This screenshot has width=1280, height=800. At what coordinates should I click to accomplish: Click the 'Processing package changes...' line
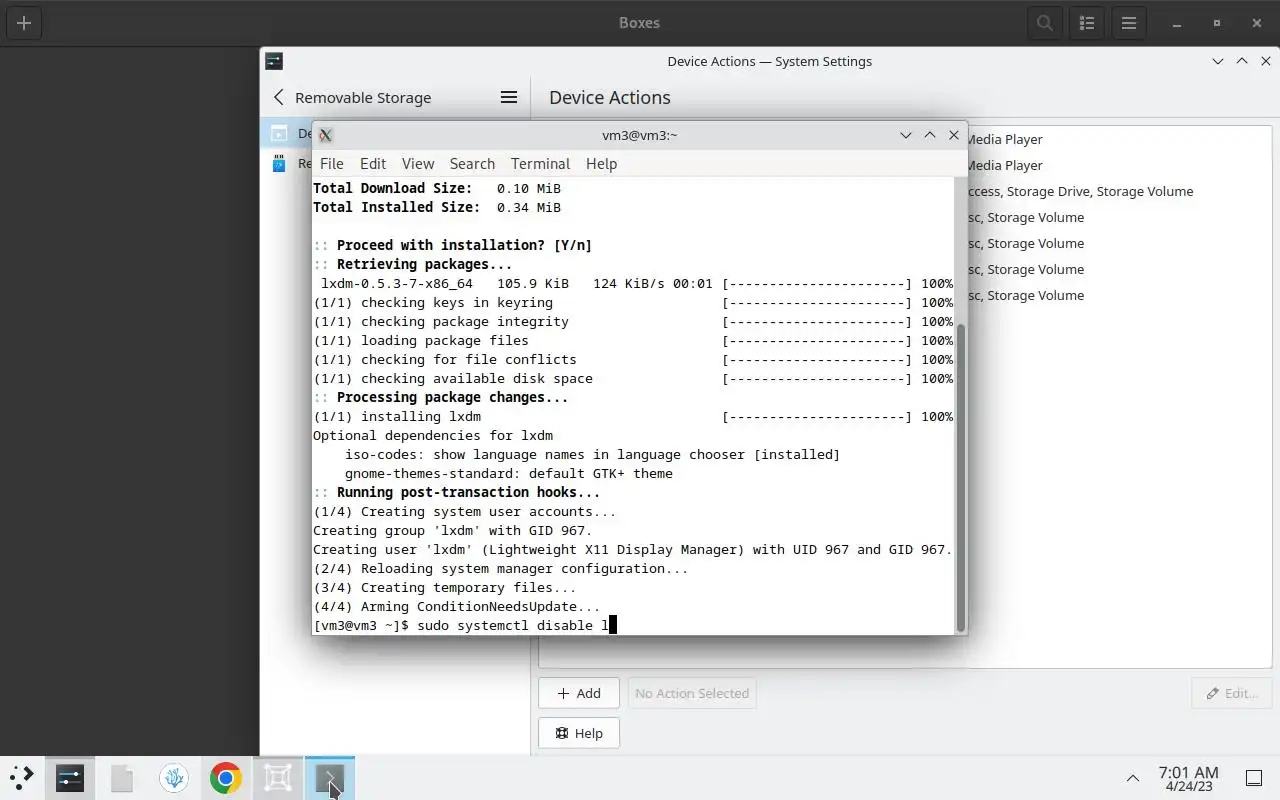[x=441, y=397]
